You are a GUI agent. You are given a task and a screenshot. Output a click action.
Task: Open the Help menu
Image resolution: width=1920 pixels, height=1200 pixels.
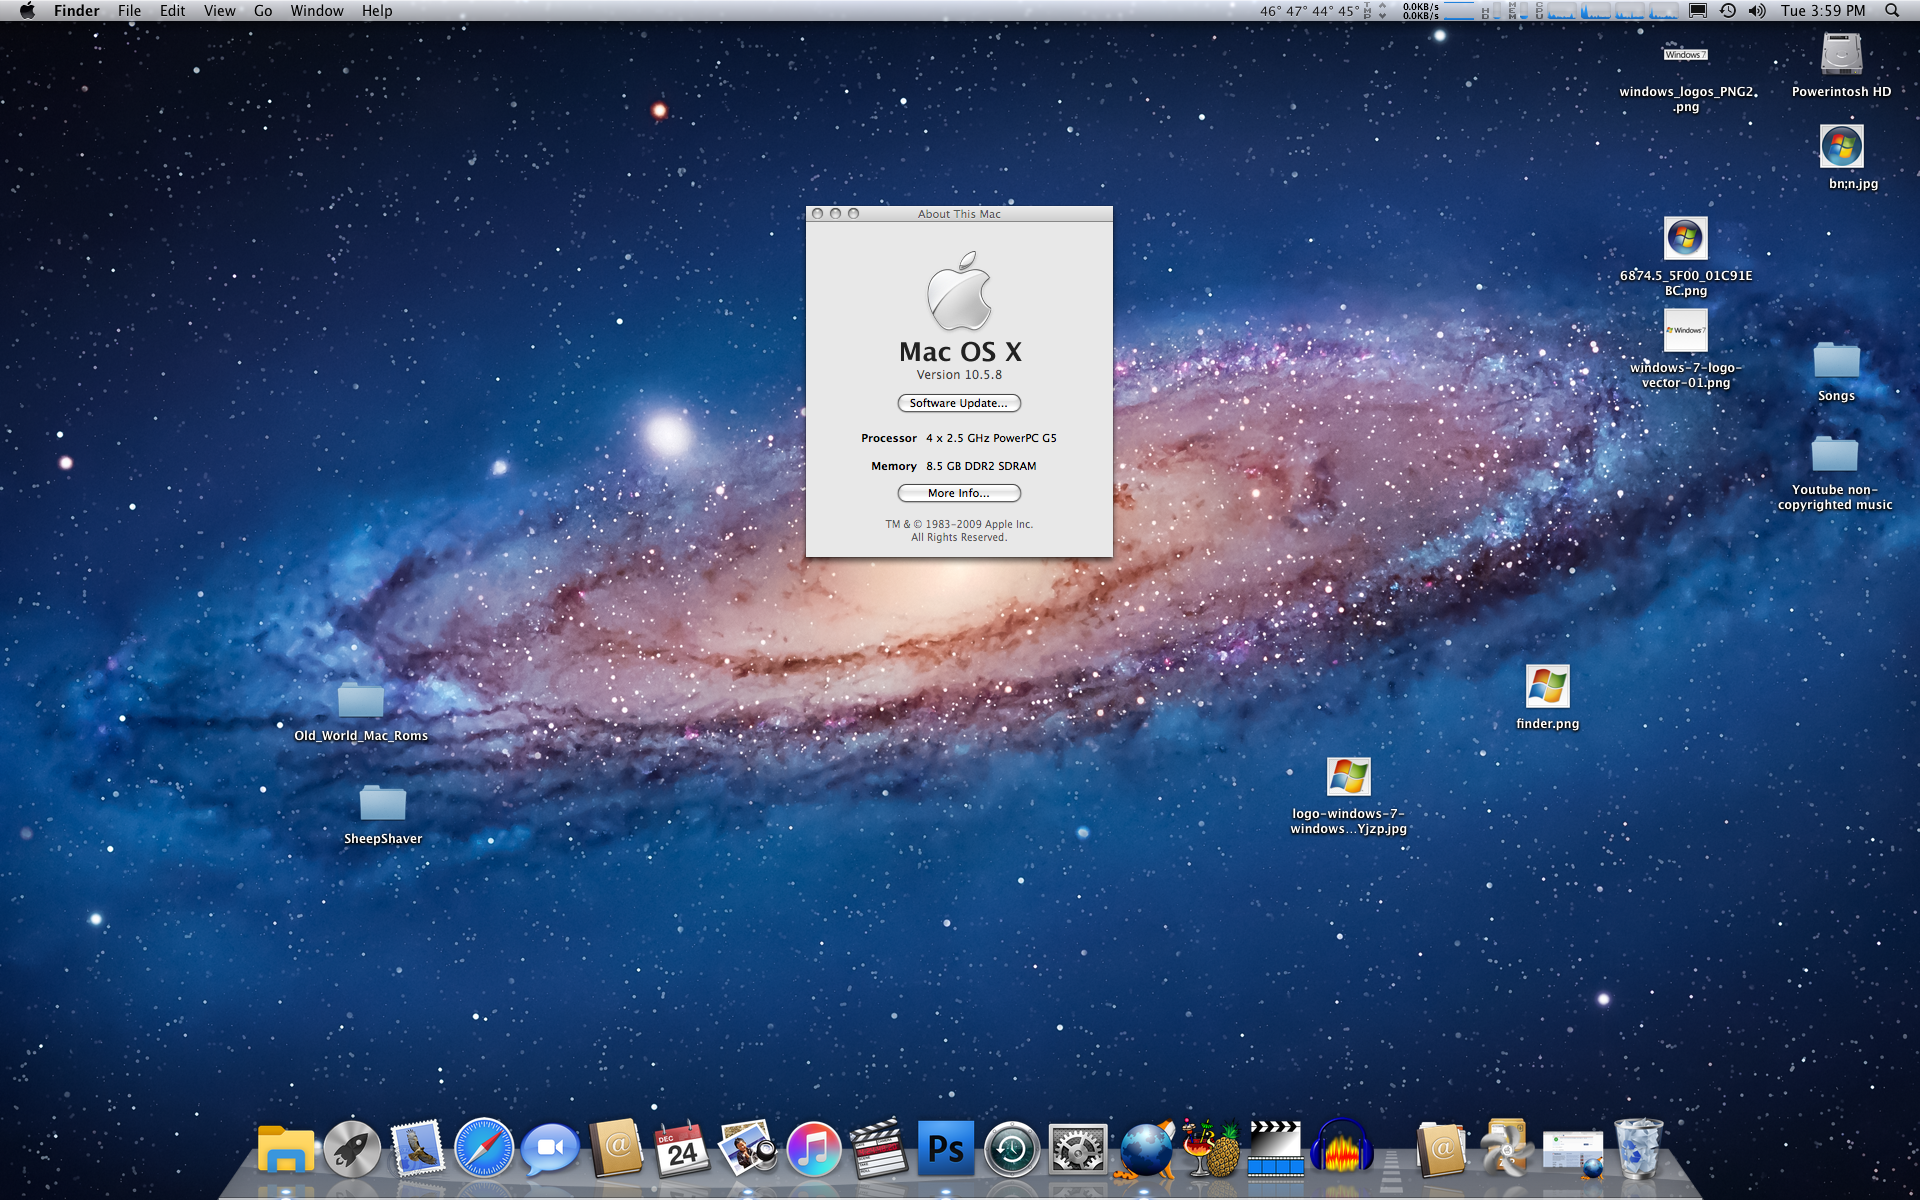coord(376,11)
